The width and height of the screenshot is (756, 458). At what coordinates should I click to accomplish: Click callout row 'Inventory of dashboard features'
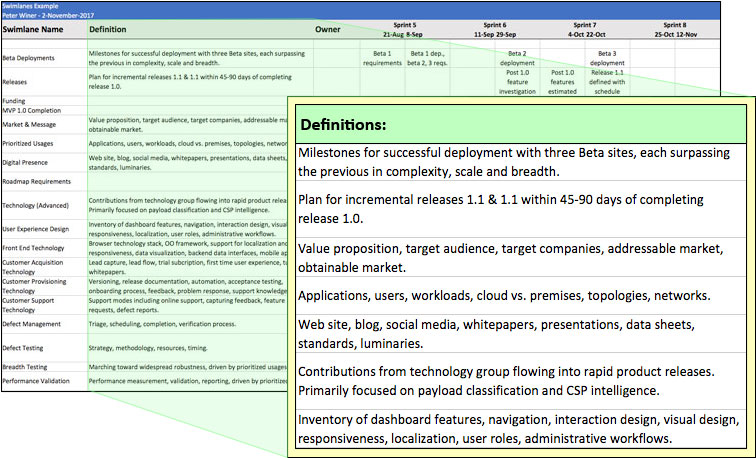click(521, 429)
